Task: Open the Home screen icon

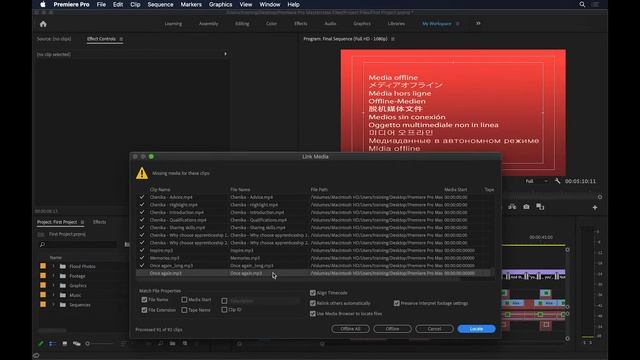Action: [x=43, y=24]
